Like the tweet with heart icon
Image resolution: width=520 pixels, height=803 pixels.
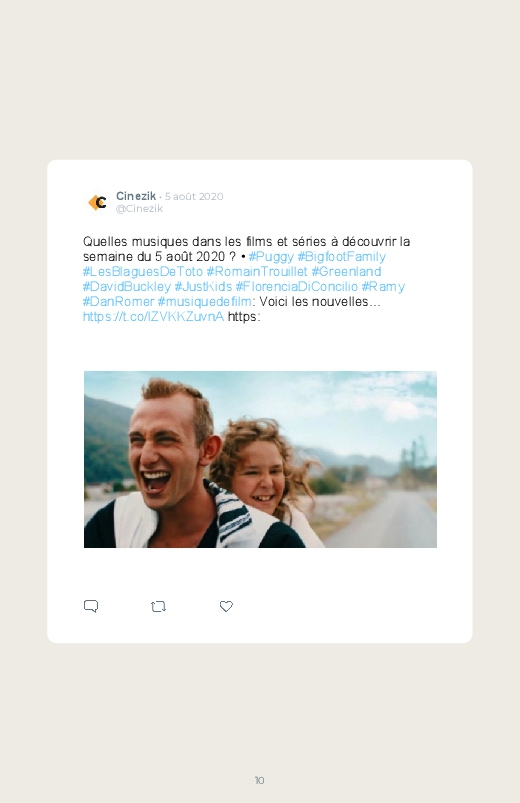point(226,606)
